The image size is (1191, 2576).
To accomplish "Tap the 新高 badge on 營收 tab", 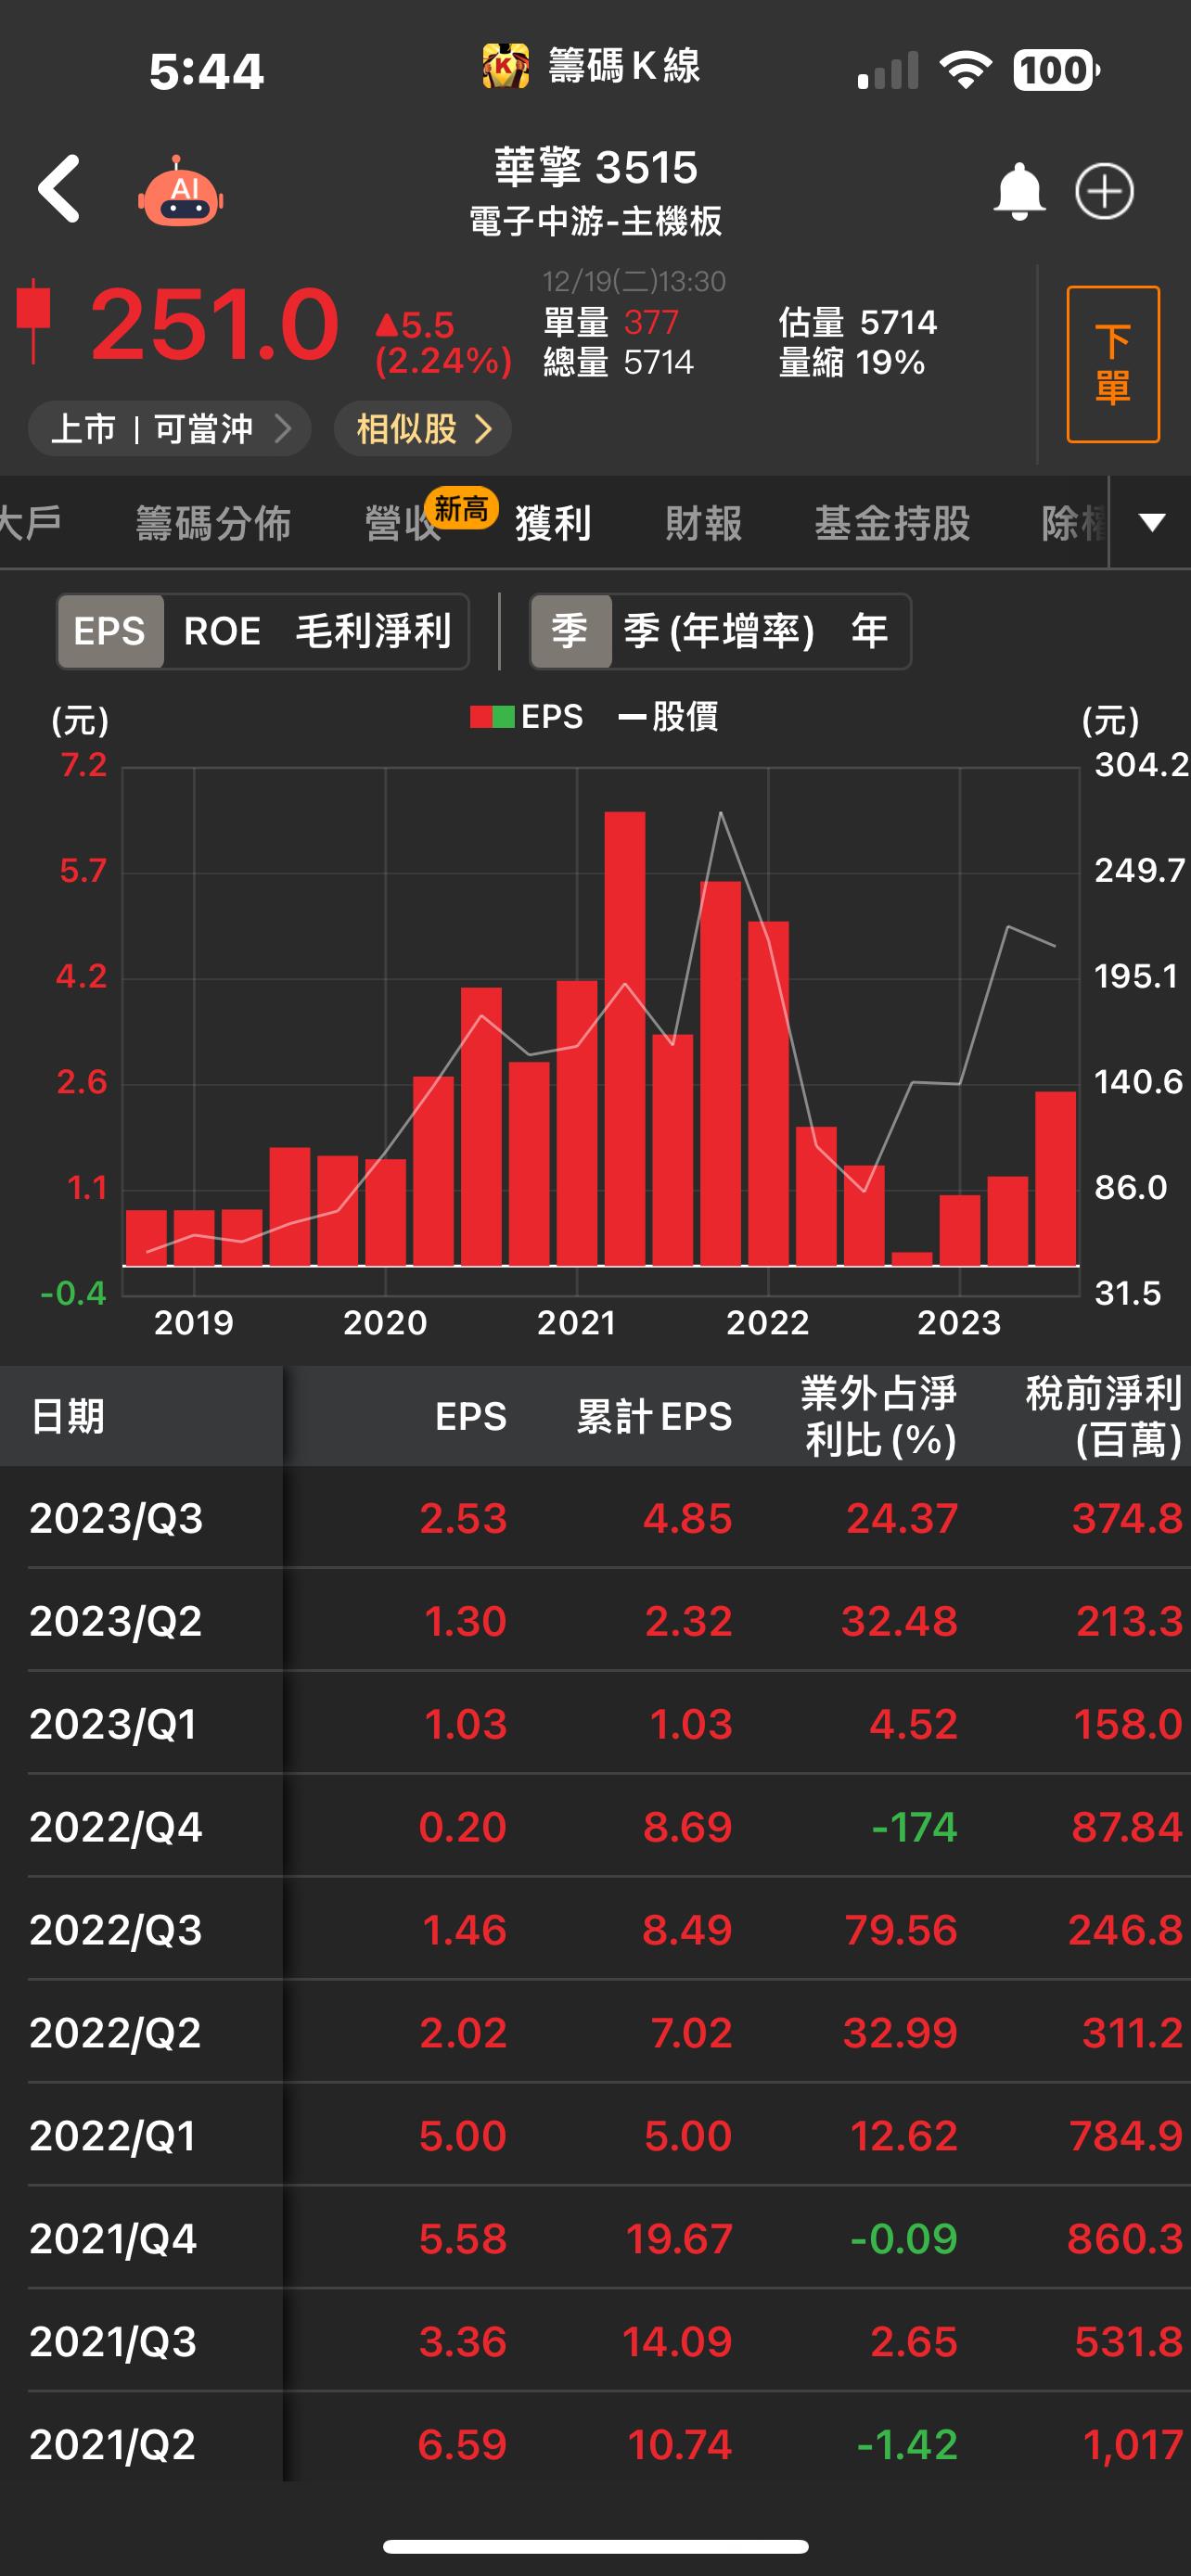I will 461,509.
